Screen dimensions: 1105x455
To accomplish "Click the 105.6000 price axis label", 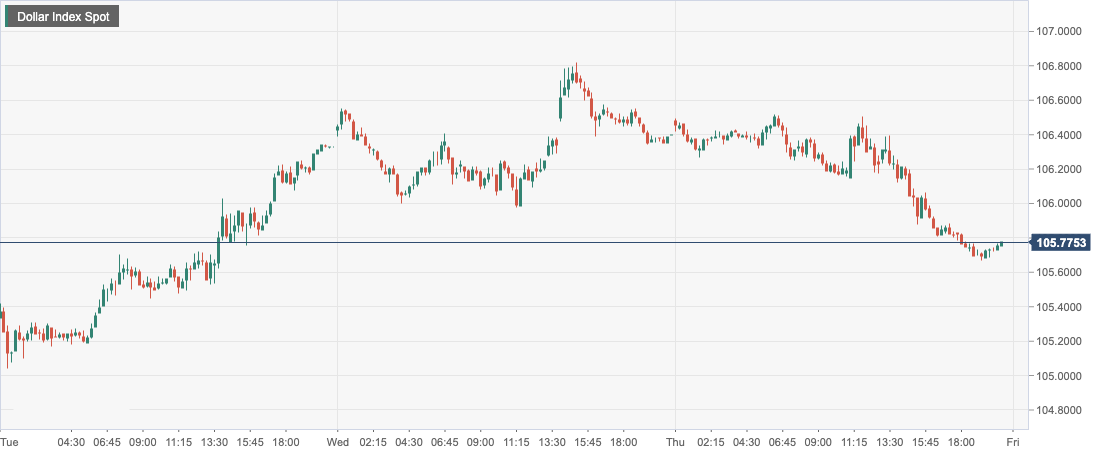I will click(x=1061, y=273).
